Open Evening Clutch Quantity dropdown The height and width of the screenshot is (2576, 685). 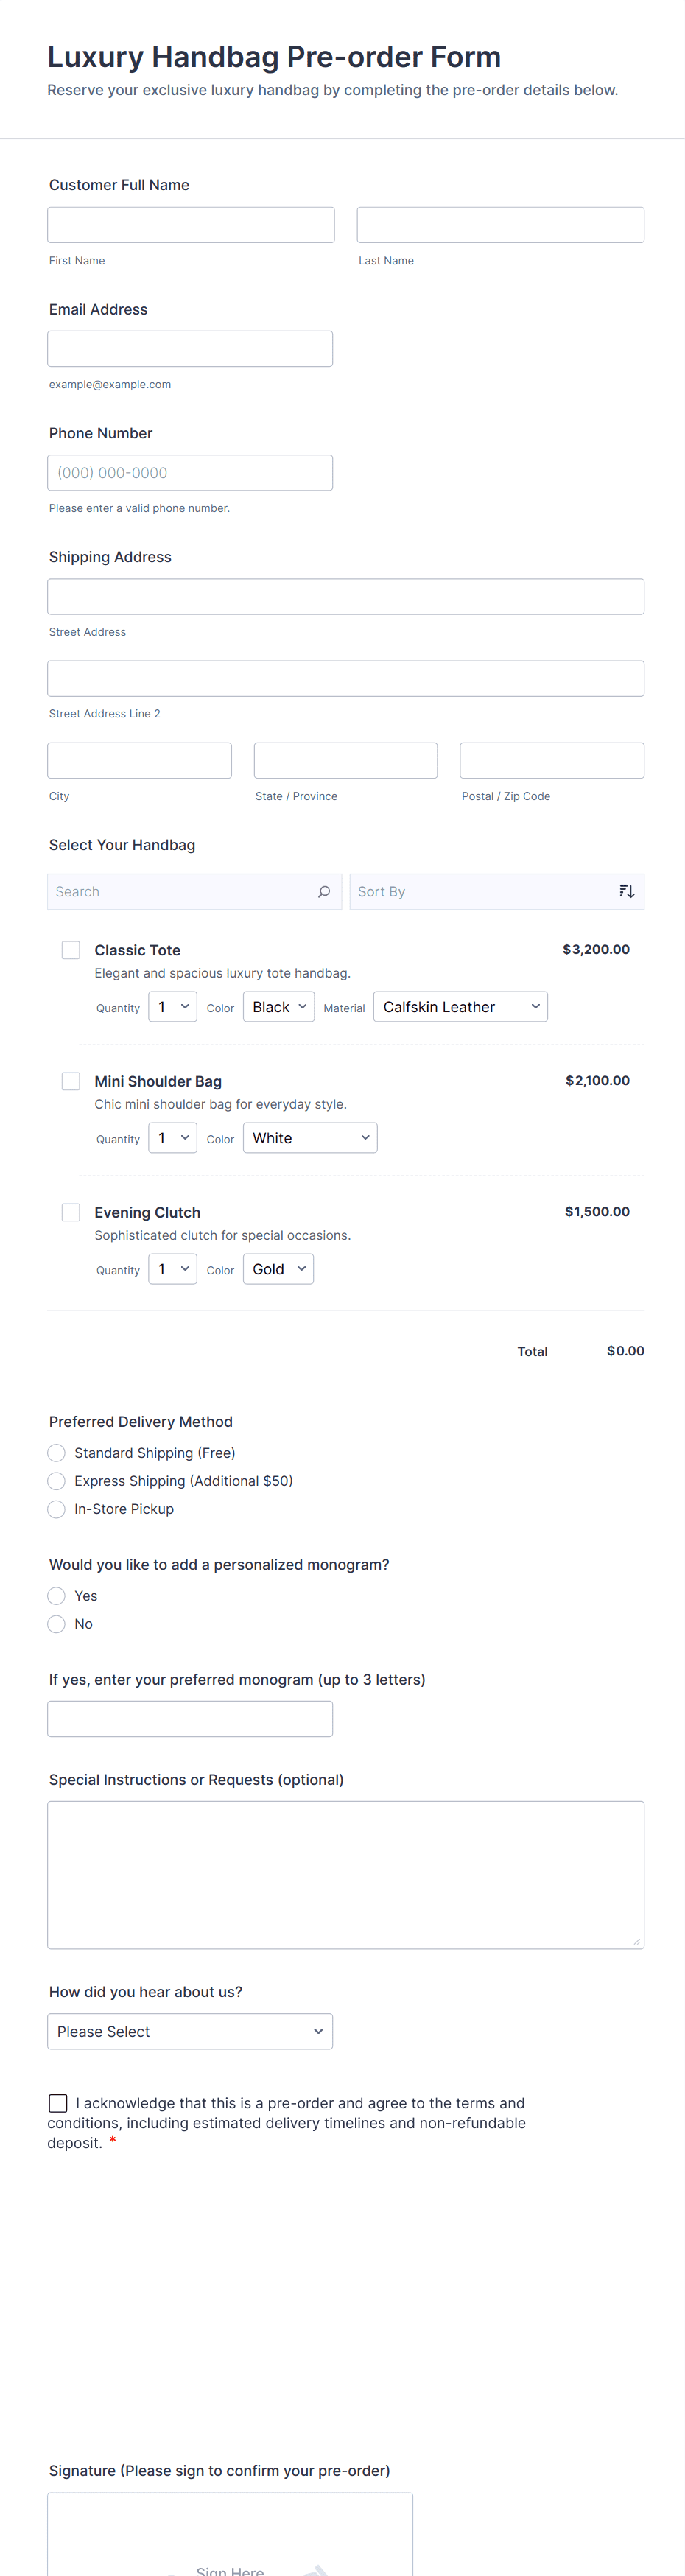pyautogui.click(x=172, y=1269)
